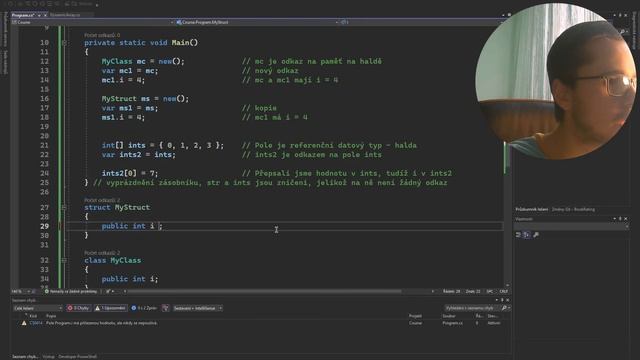The image size is (640, 360).
Task: Open the entire solution scope dropdown
Action: click(x=38, y=308)
